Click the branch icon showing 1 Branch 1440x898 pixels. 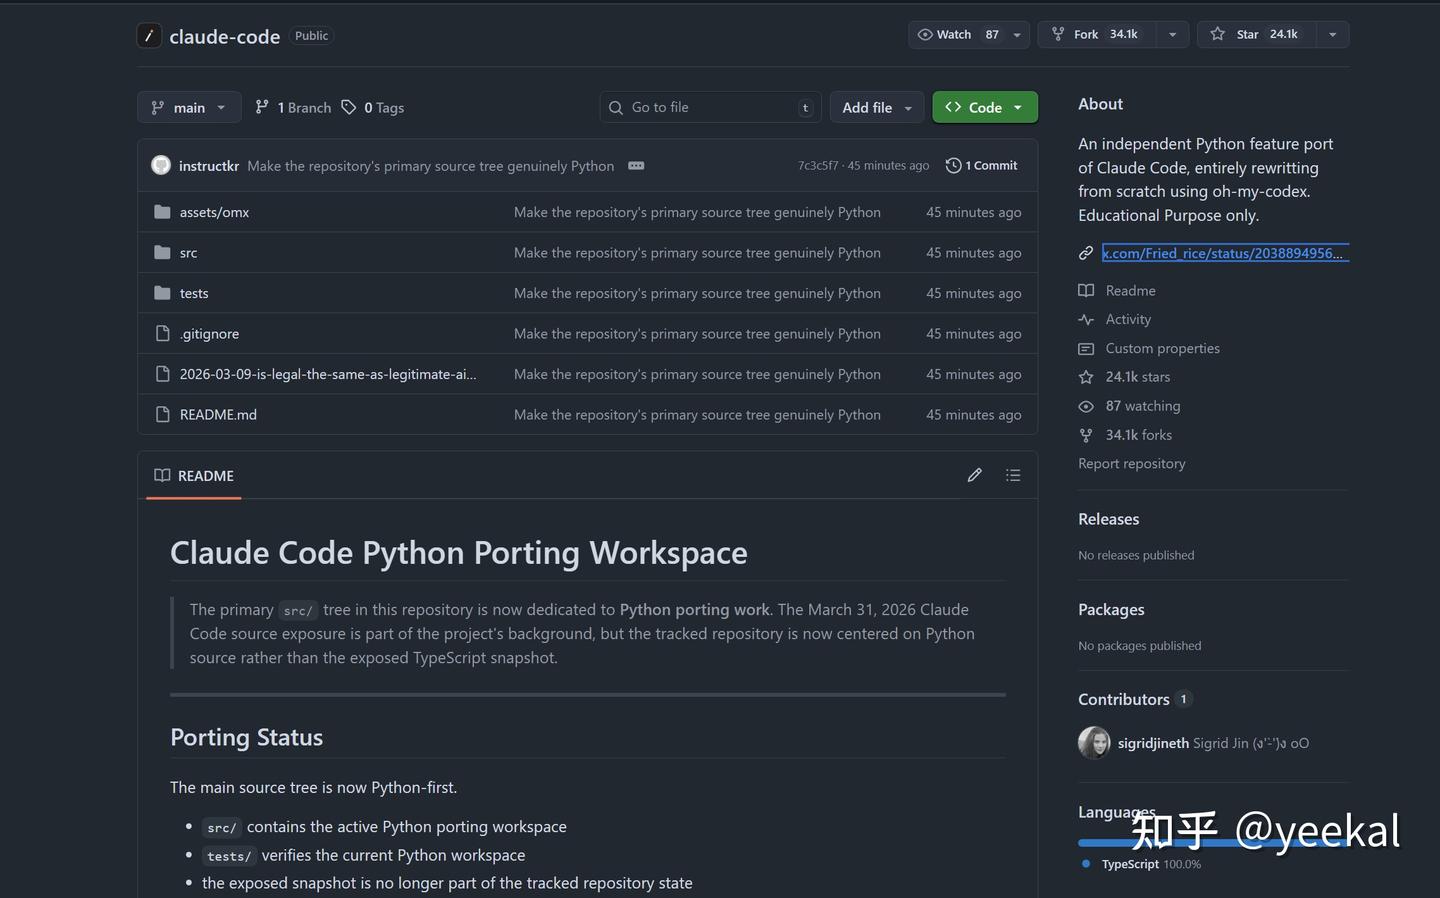point(262,107)
